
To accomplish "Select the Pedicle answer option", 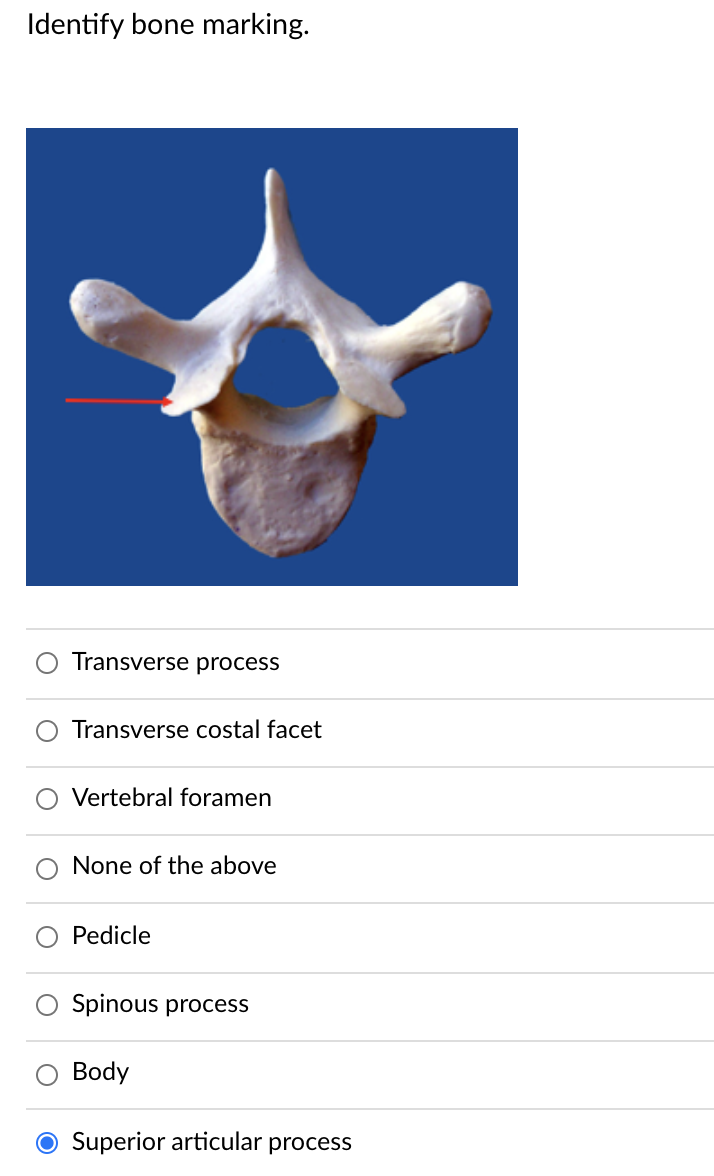I will click(46, 937).
